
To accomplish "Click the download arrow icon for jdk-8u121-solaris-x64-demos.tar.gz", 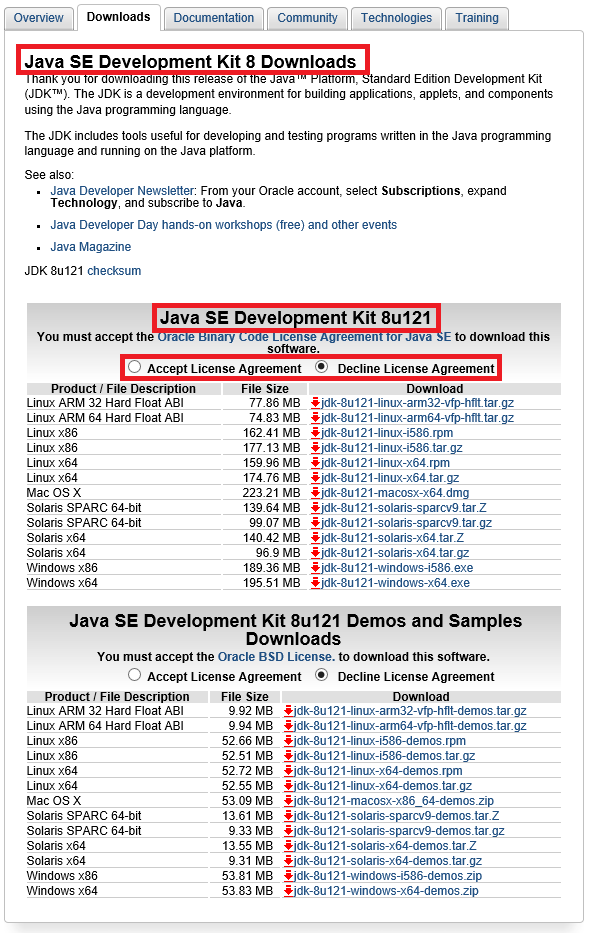I will coord(288,860).
